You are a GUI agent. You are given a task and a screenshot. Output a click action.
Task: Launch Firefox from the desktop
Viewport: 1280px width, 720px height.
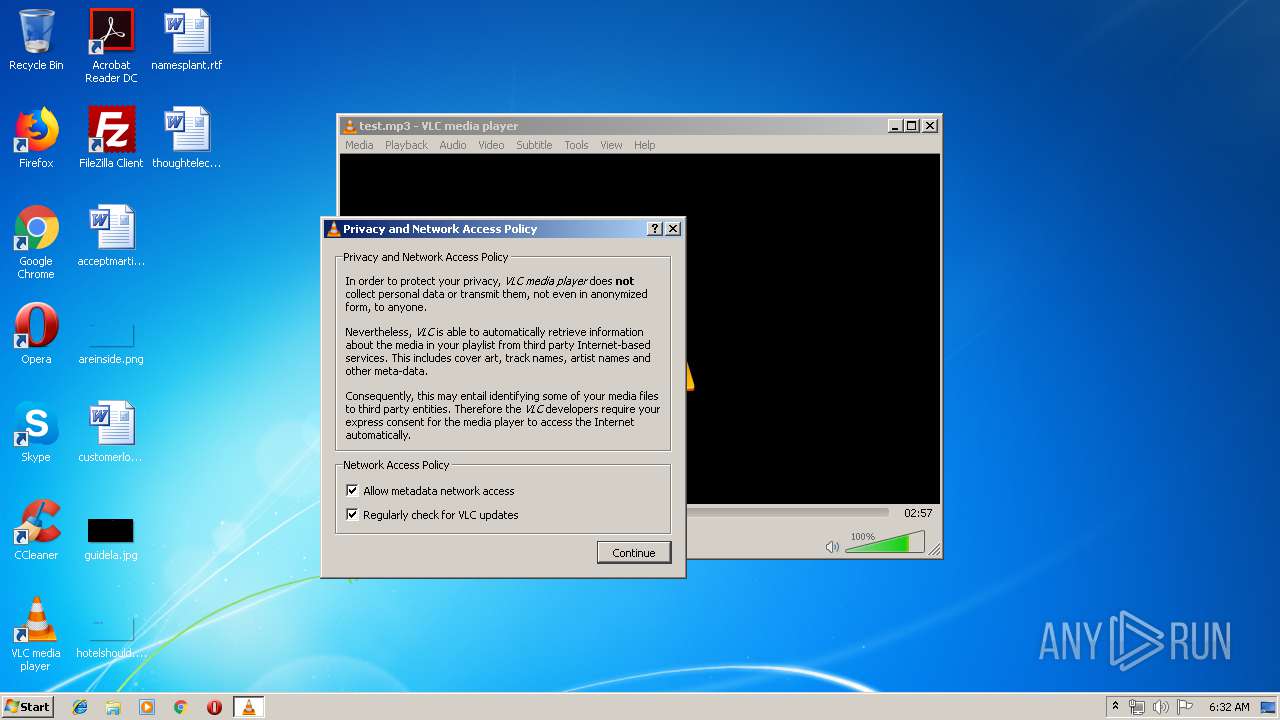coord(36,139)
